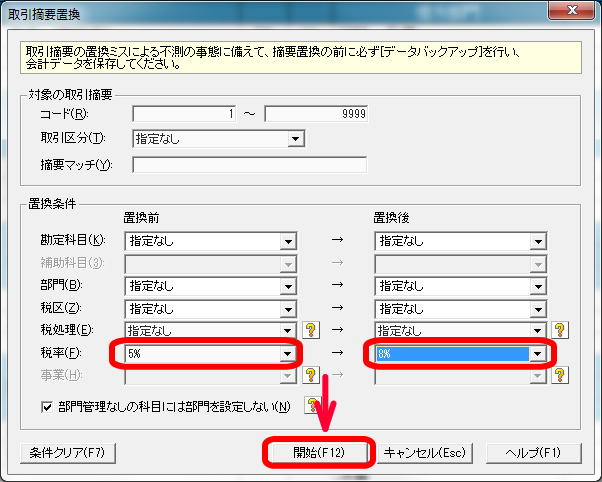Expand 部門 置換前 dropdown
This screenshot has height=482, width=602.
[288, 286]
